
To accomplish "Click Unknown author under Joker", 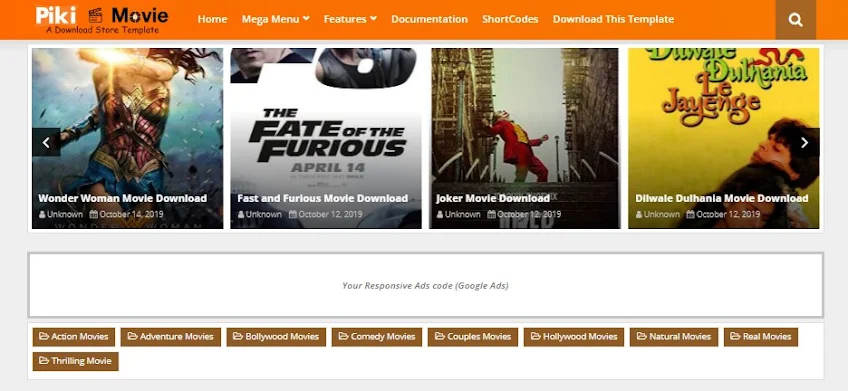I will [458, 214].
